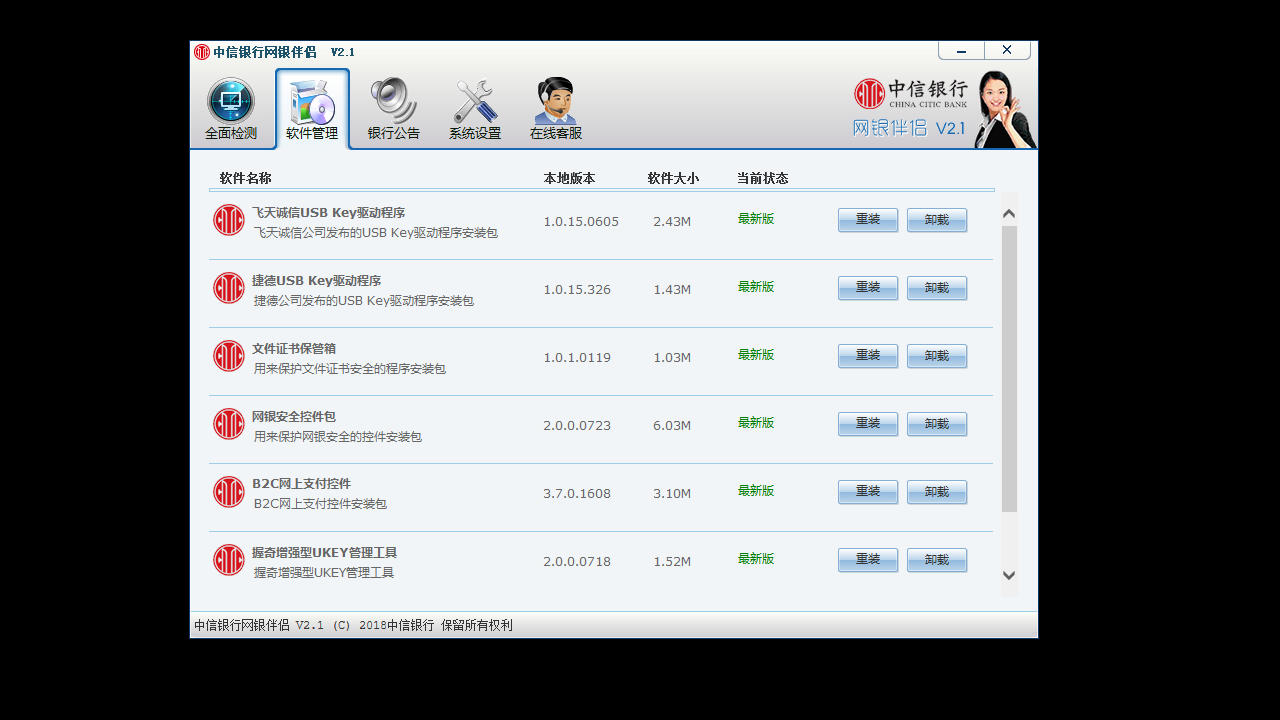The width and height of the screenshot is (1280, 720).
Task: Click the scrollbar down arrow
Action: (1009, 575)
